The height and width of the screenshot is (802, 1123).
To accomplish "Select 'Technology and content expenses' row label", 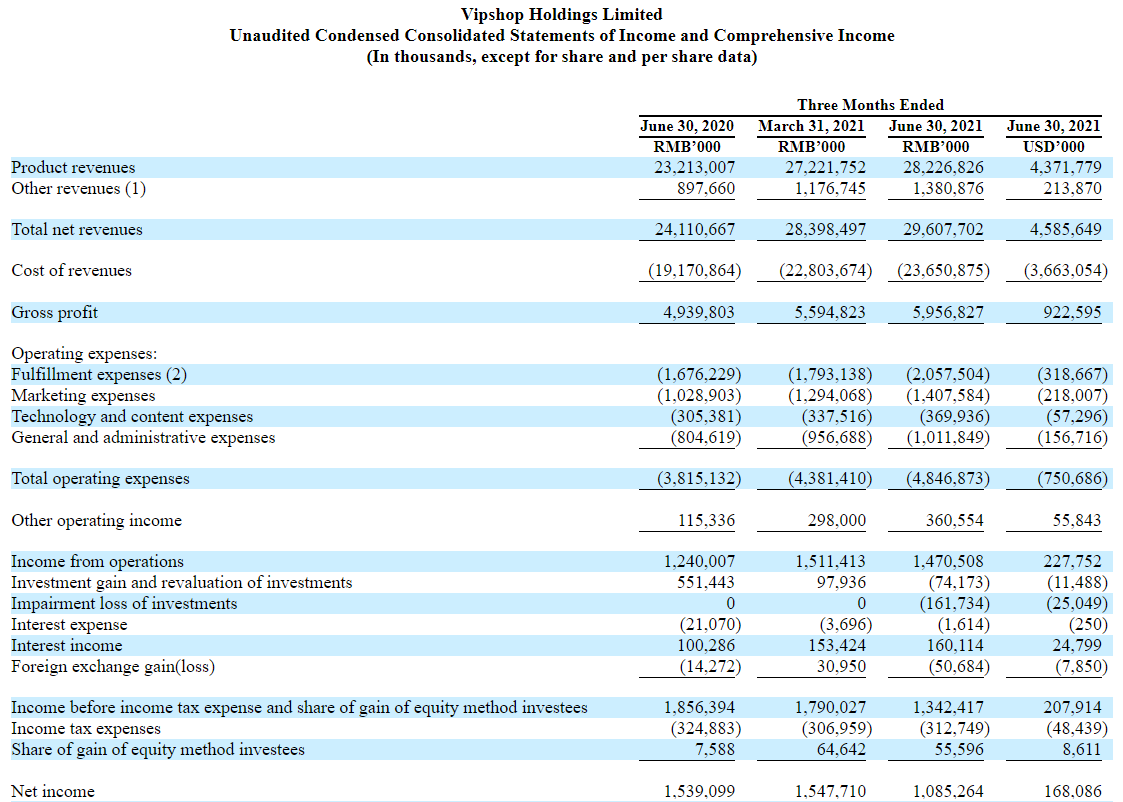I will click(132, 417).
